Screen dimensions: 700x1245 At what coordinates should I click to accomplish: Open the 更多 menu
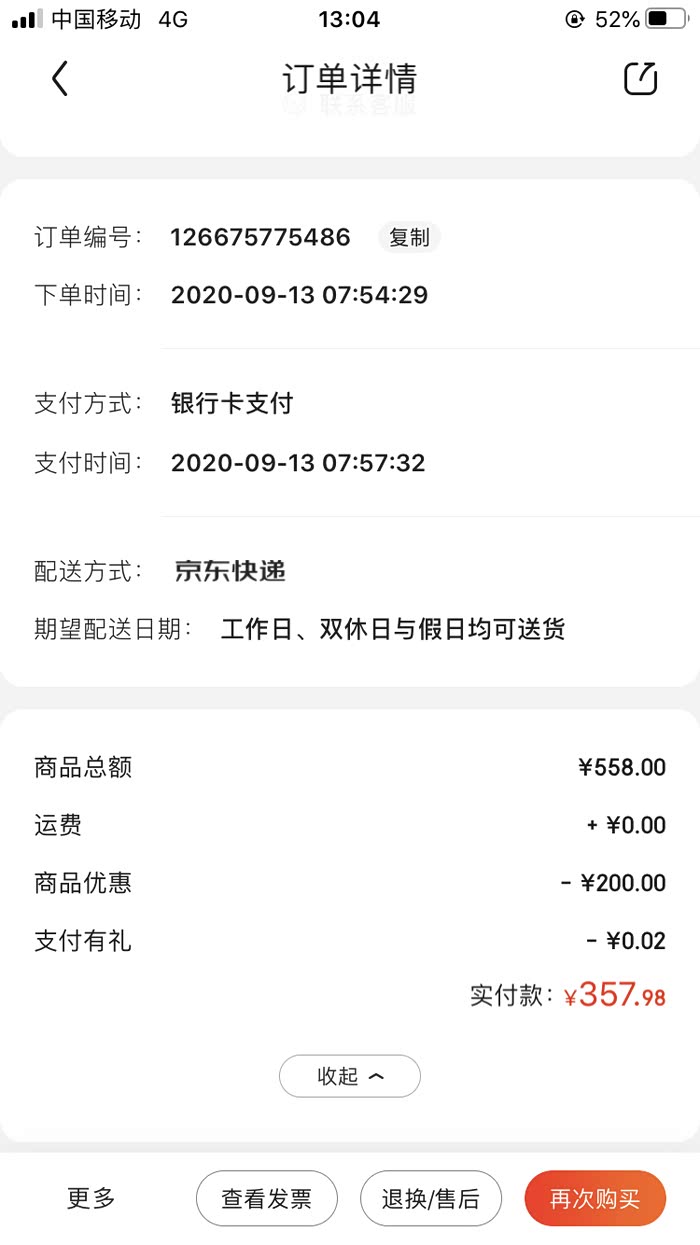[91, 1198]
